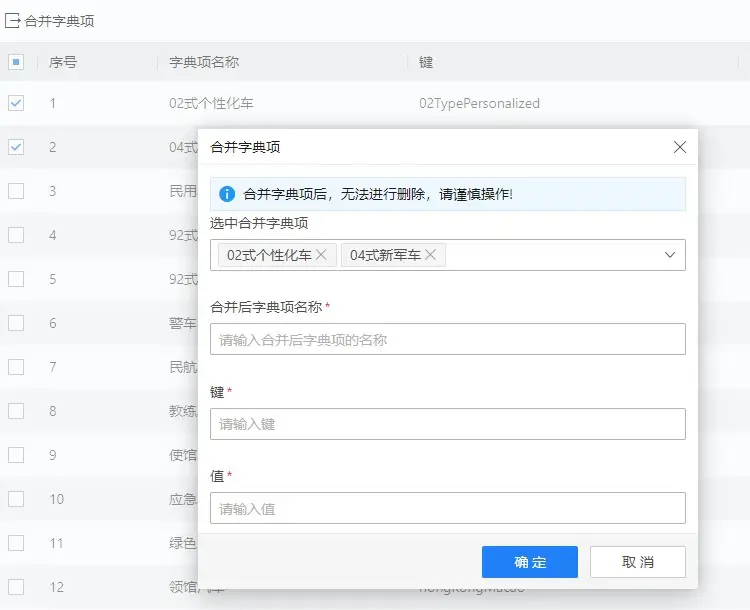
Task: Check the row 3 checkbox
Action: pyautogui.click(x=16, y=191)
